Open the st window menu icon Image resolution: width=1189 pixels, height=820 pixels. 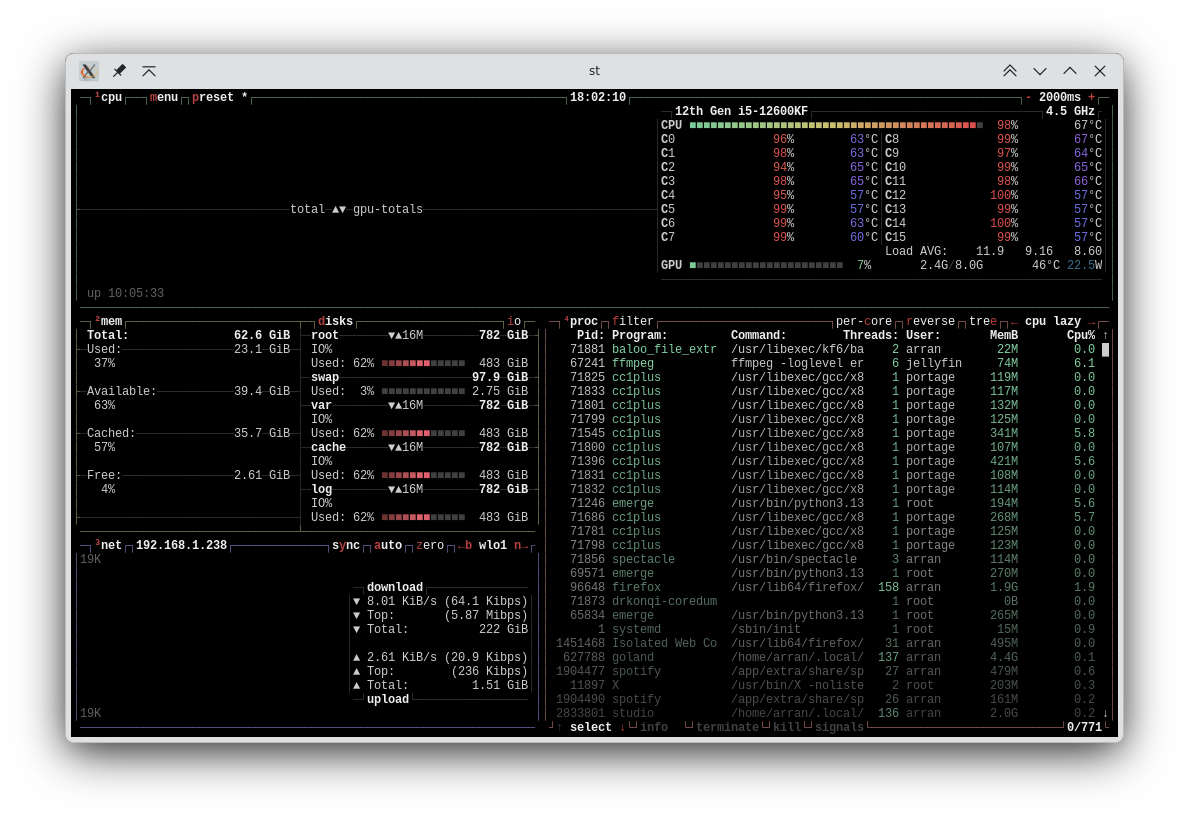[x=89, y=71]
